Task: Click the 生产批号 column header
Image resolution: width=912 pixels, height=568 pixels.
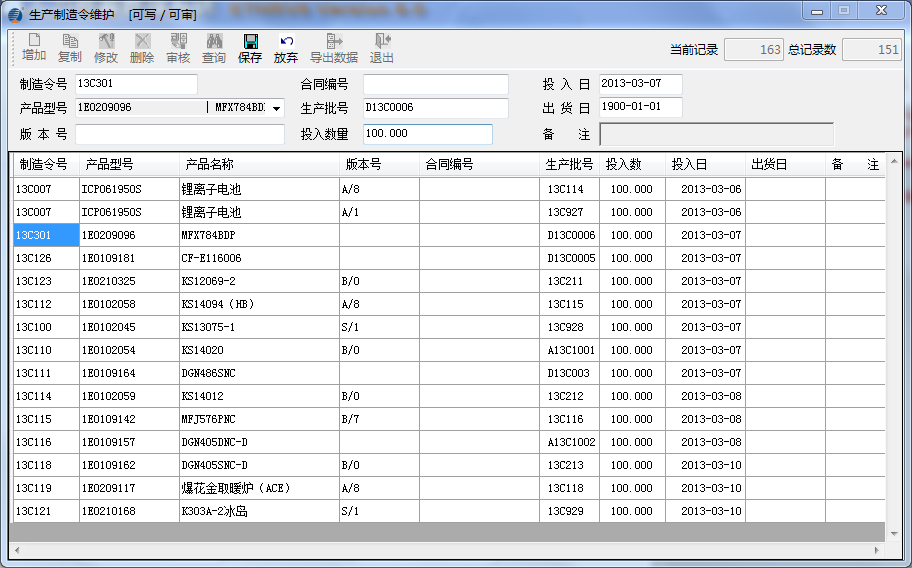Action: point(569,164)
